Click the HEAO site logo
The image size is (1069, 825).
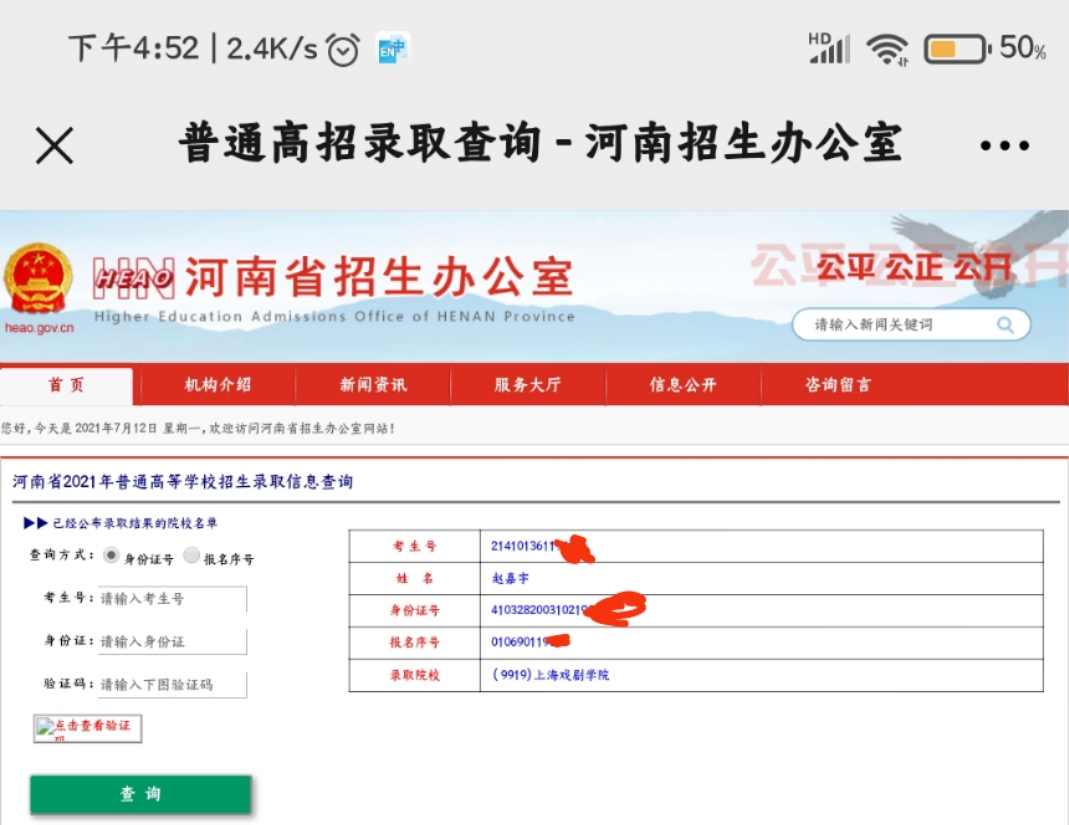click(x=134, y=278)
